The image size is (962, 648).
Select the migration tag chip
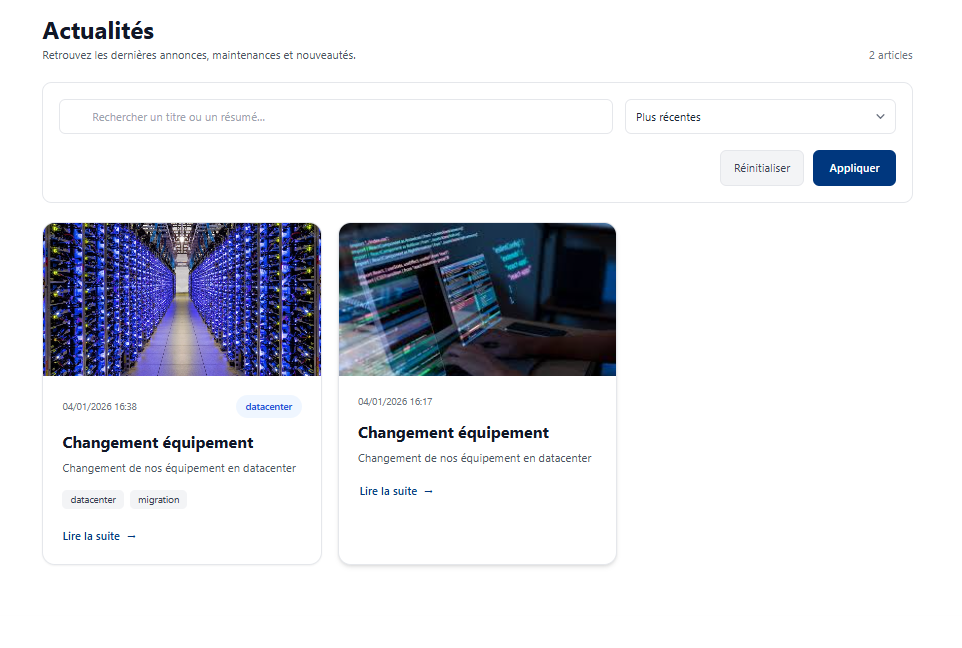[x=158, y=500]
